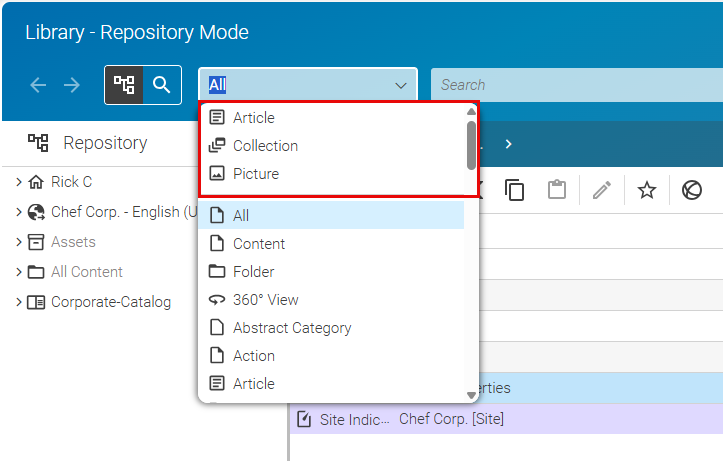Choose Article from recent types list
This screenshot has height=461, width=723.
pos(332,118)
